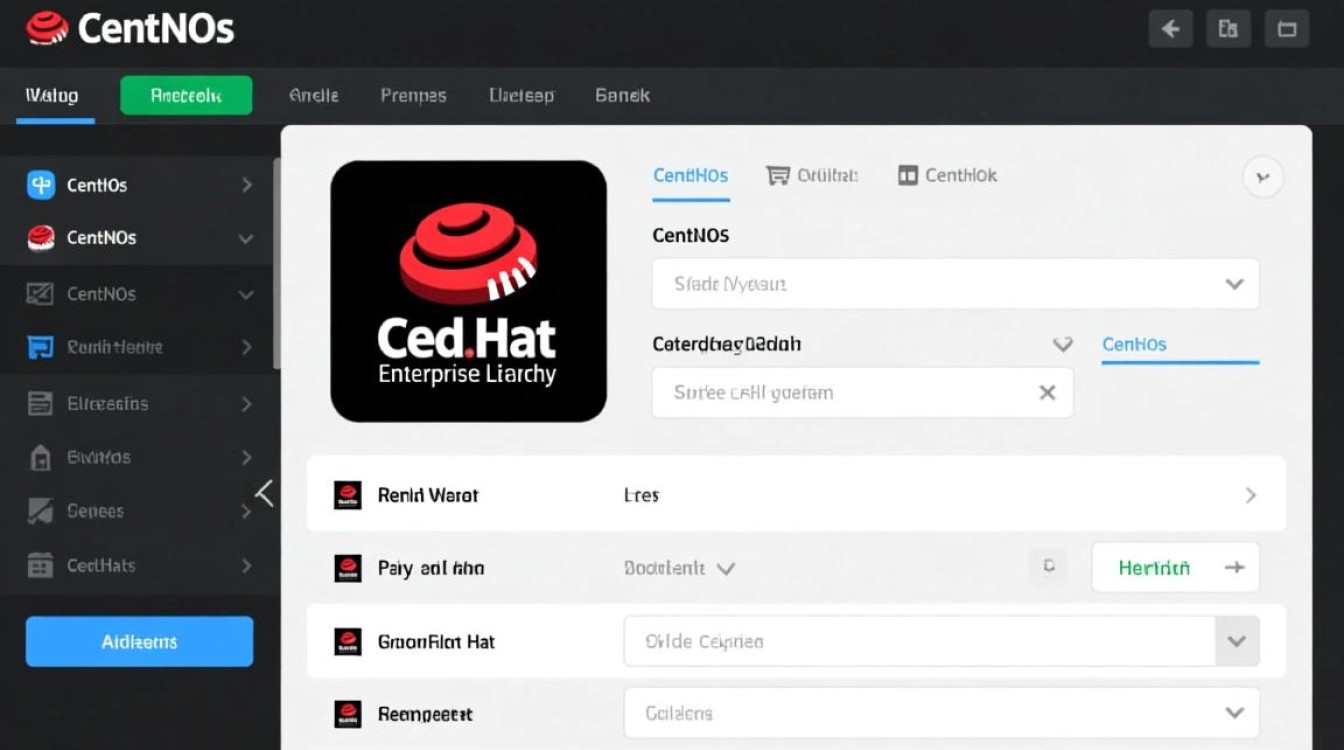
Task: Click the green button in the top navigation
Action: click(x=186, y=96)
